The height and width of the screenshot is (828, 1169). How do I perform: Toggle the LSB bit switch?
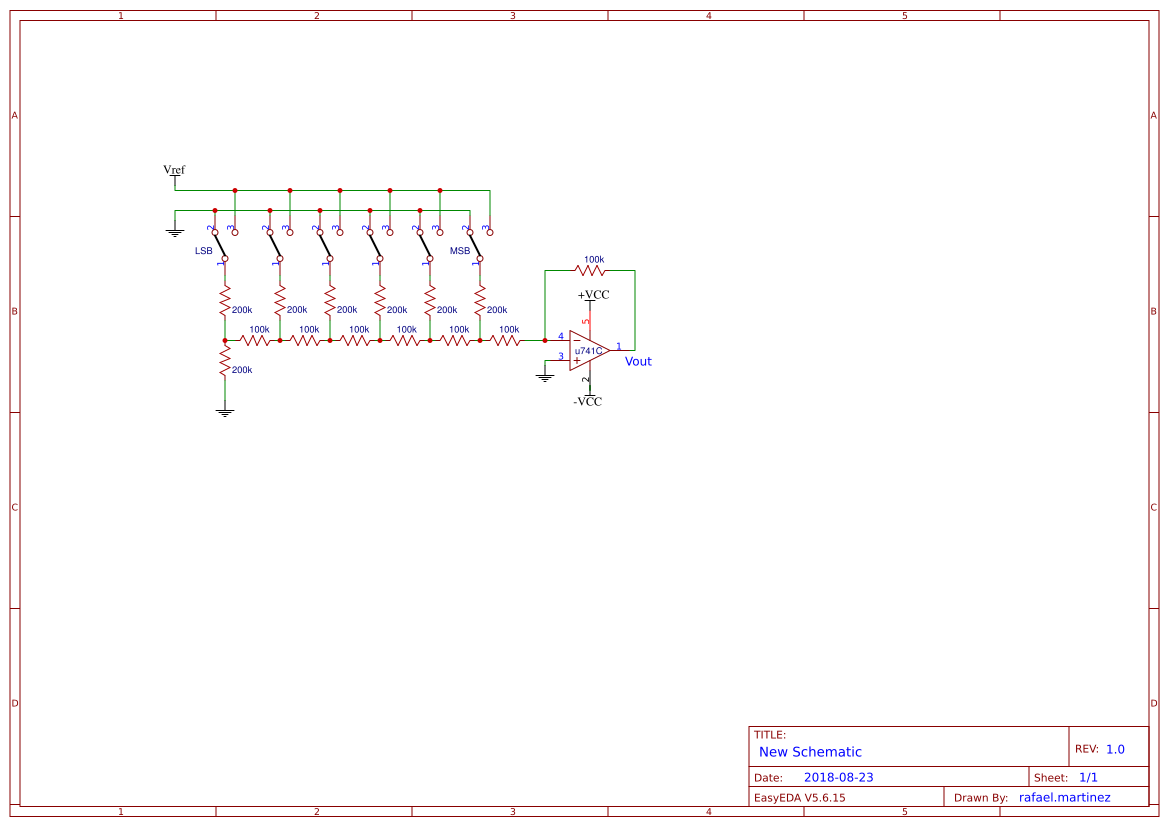(218, 245)
